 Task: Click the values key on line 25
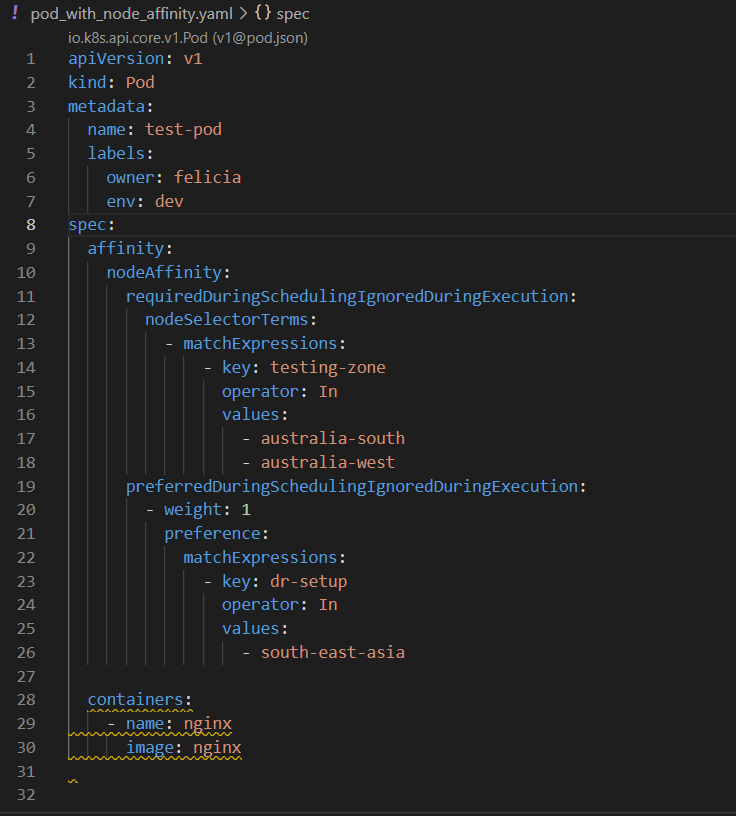point(251,629)
